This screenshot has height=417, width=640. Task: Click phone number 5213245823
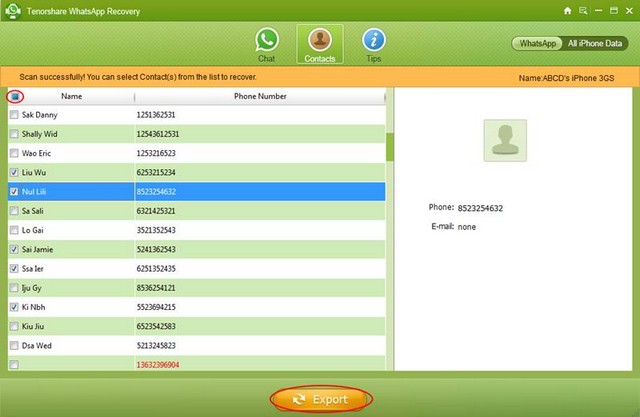156,345
